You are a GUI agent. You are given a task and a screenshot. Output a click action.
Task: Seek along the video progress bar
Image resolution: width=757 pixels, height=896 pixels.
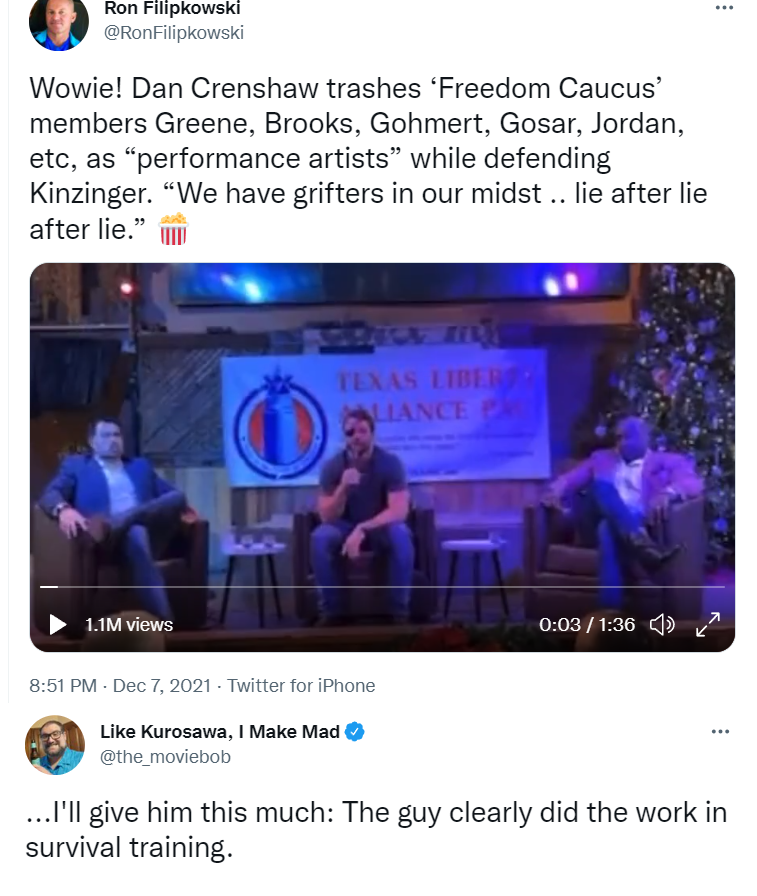coord(382,587)
